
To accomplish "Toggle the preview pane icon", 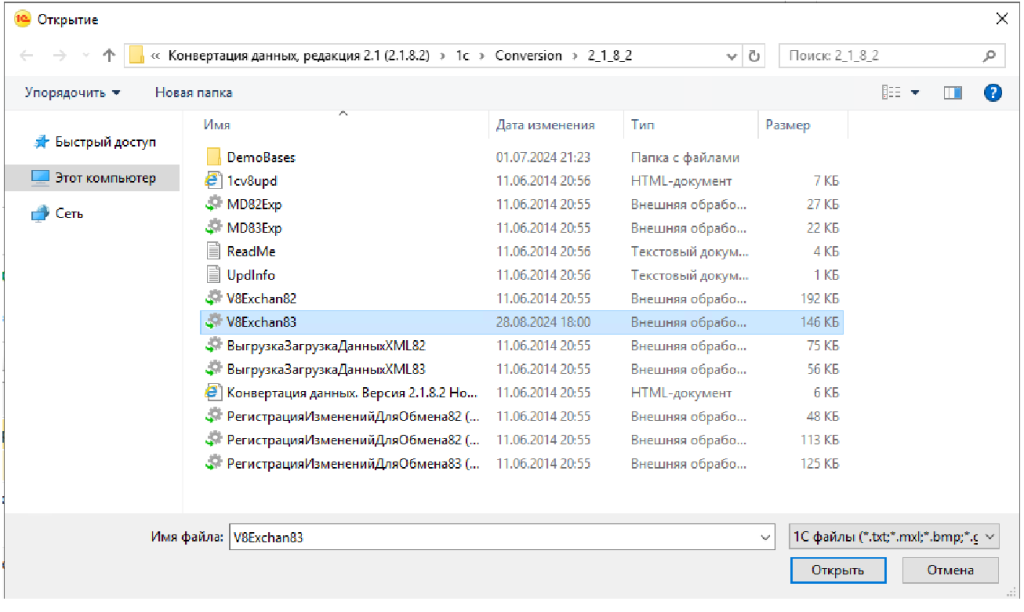I will click(x=952, y=93).
